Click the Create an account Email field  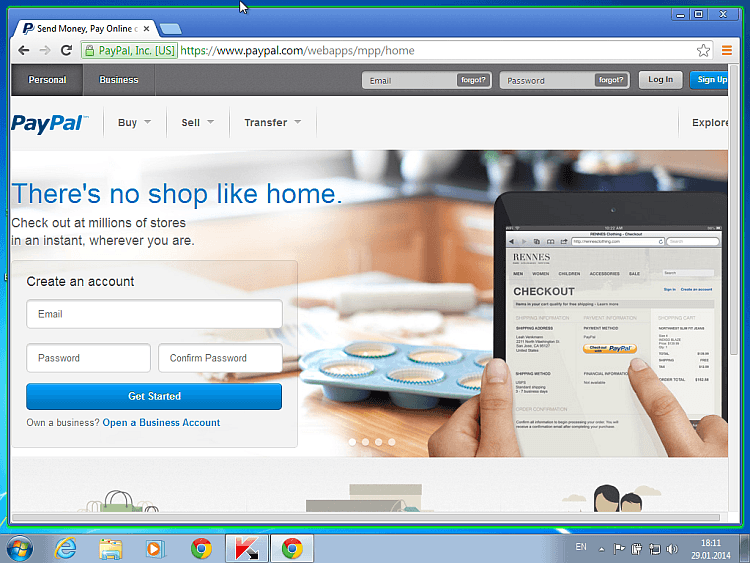[154, 314]
